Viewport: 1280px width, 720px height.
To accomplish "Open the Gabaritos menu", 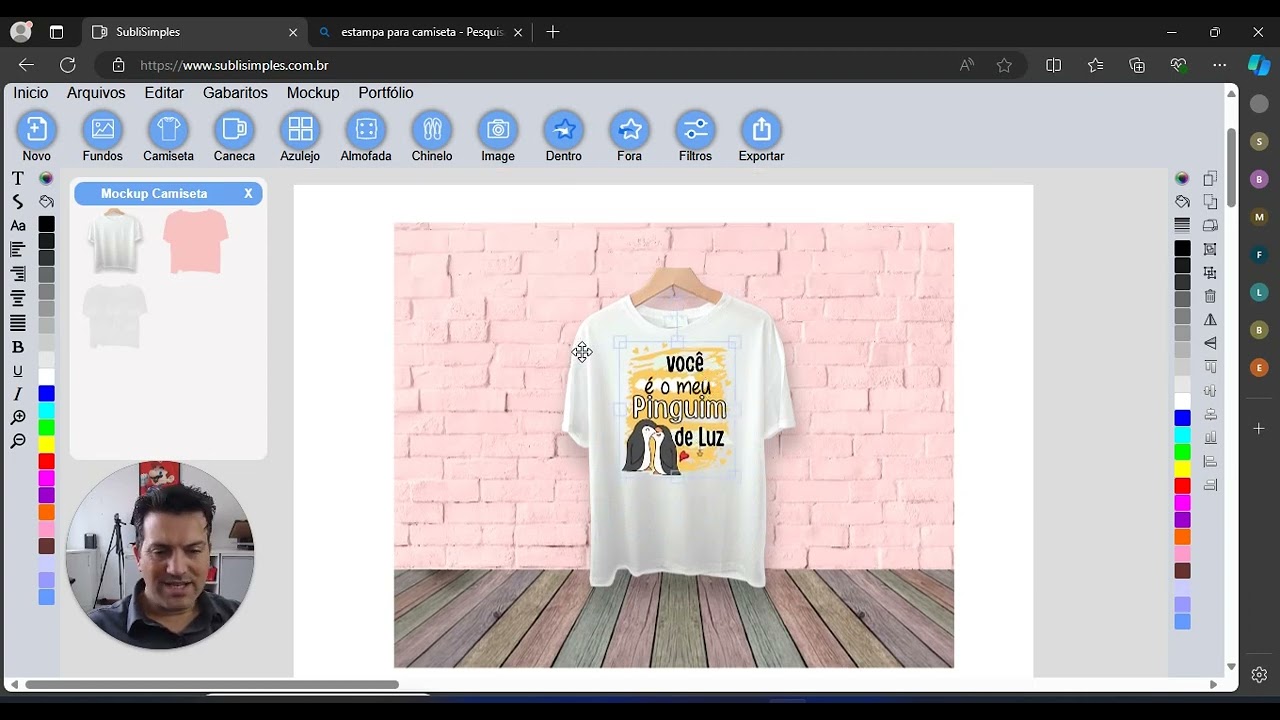I will pos(235,93).
